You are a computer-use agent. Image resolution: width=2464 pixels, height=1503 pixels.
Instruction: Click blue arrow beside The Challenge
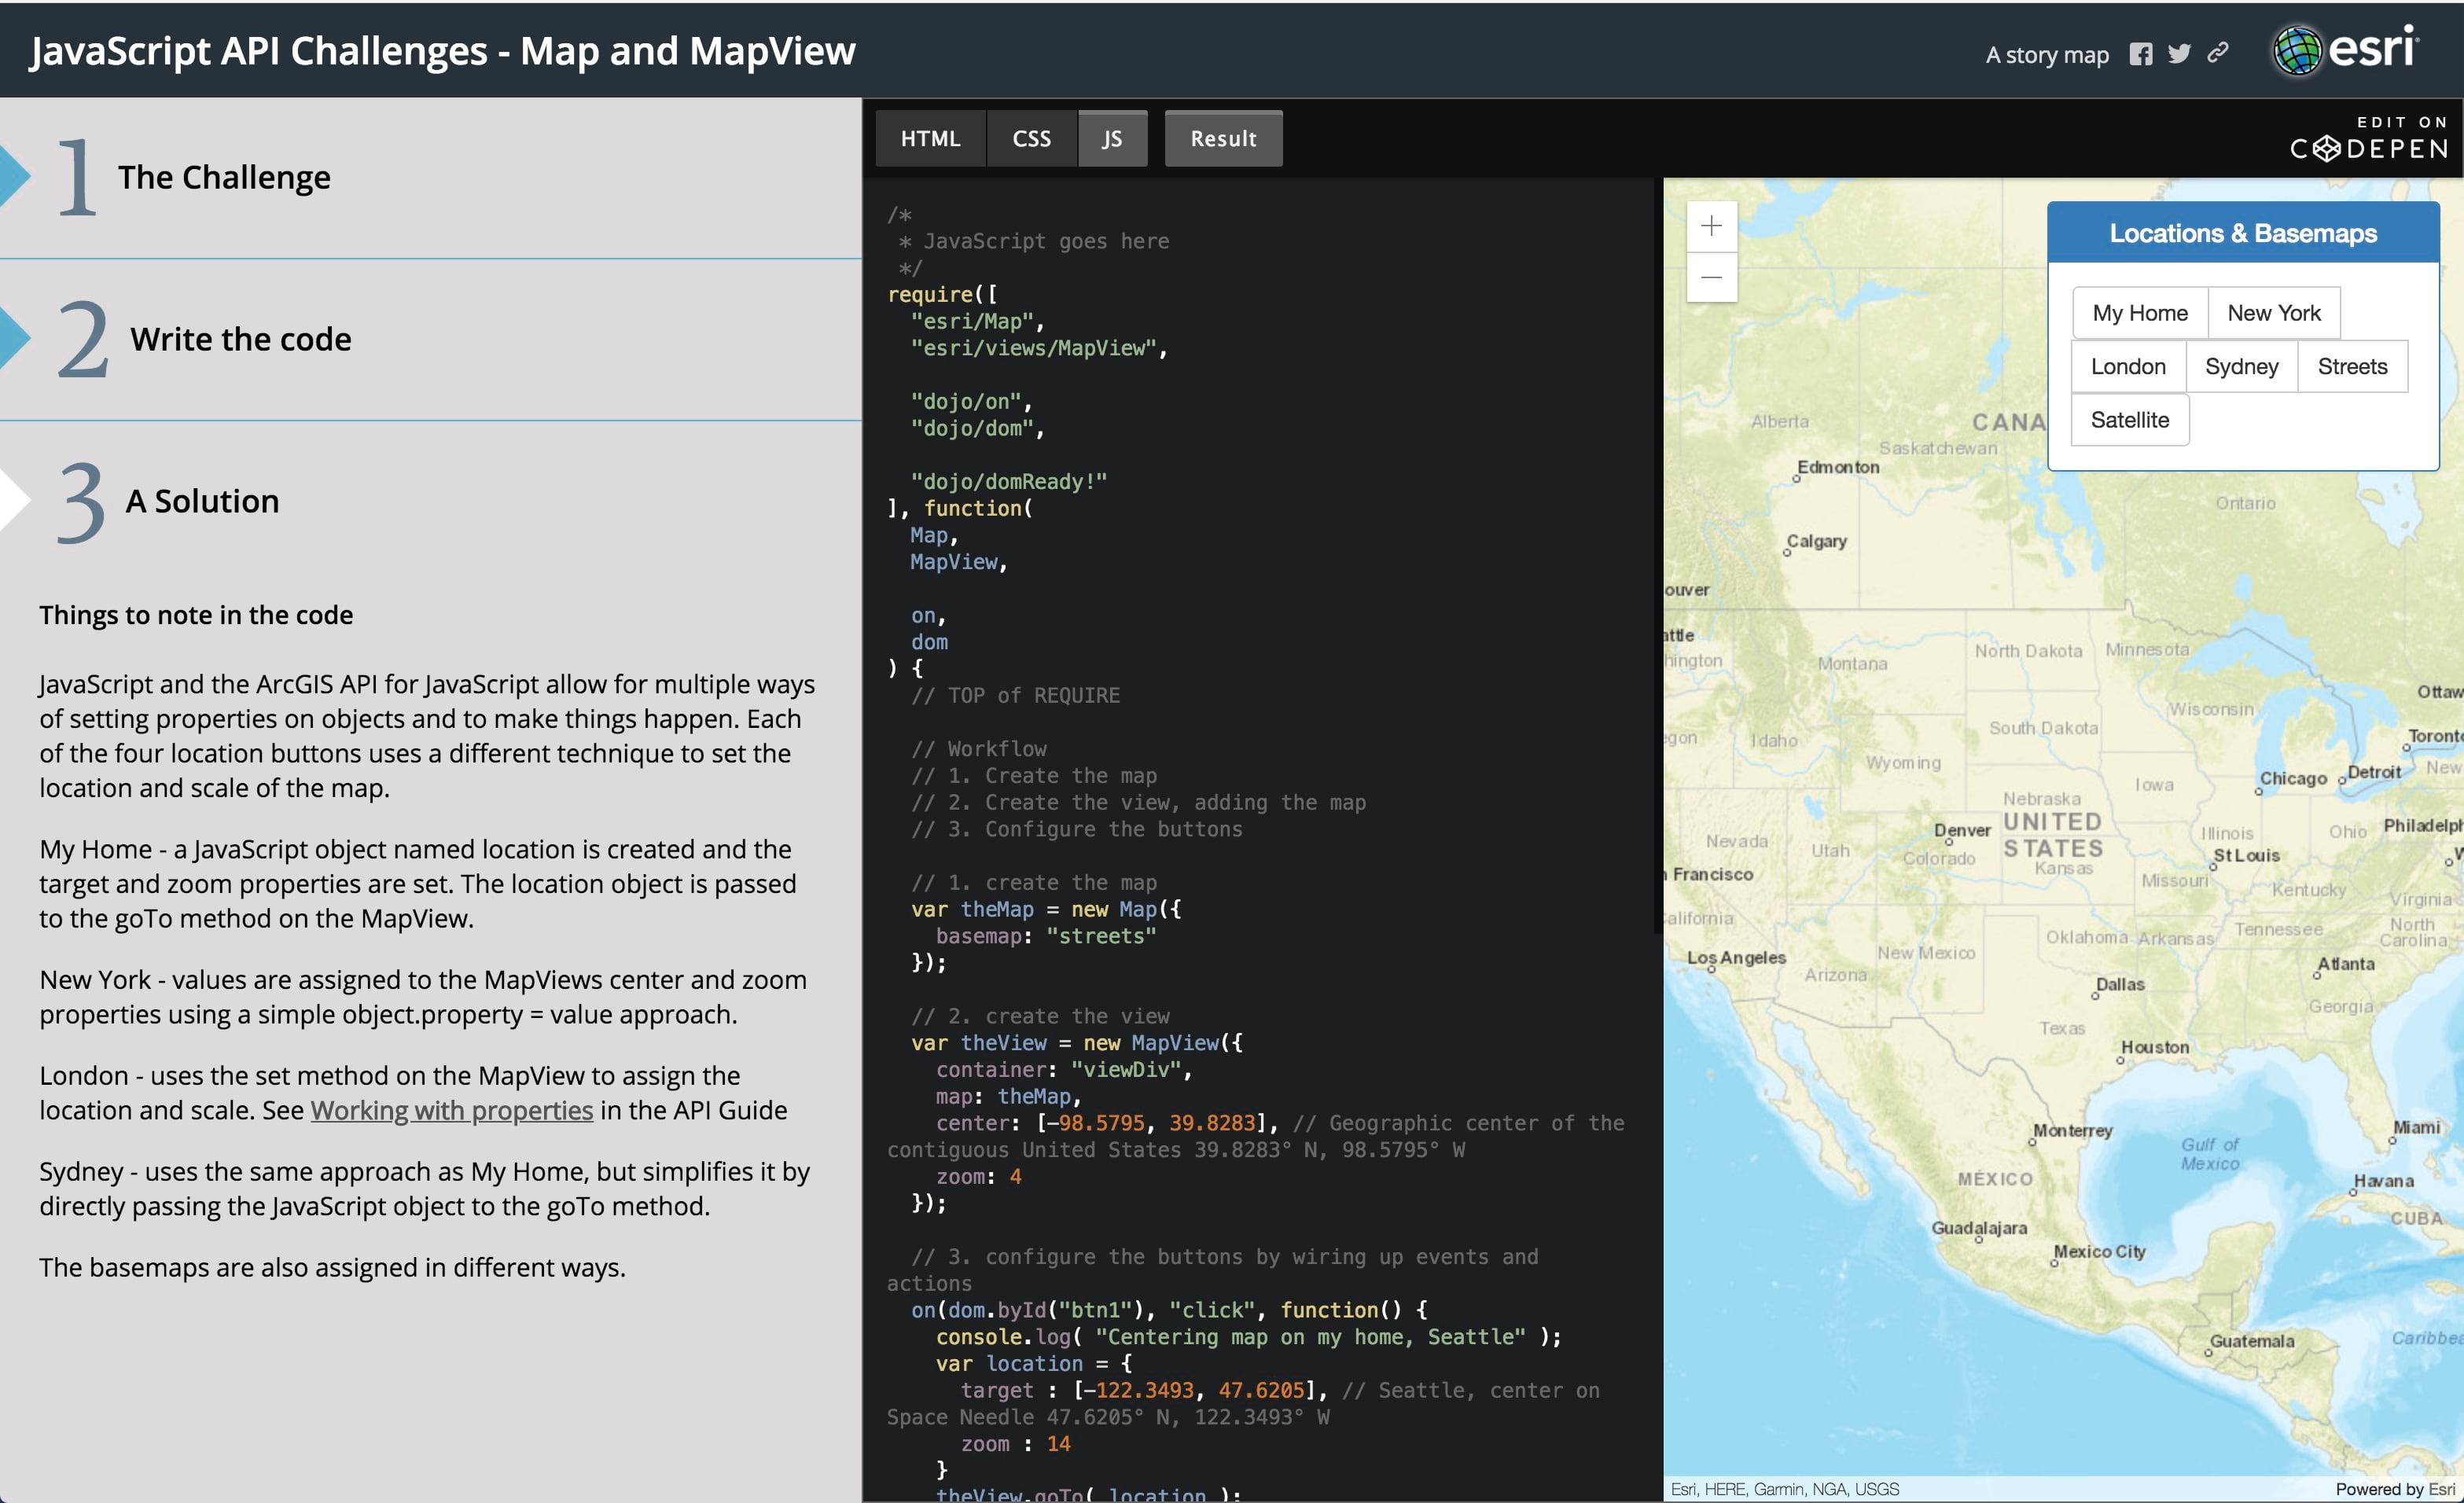[14, 176]
